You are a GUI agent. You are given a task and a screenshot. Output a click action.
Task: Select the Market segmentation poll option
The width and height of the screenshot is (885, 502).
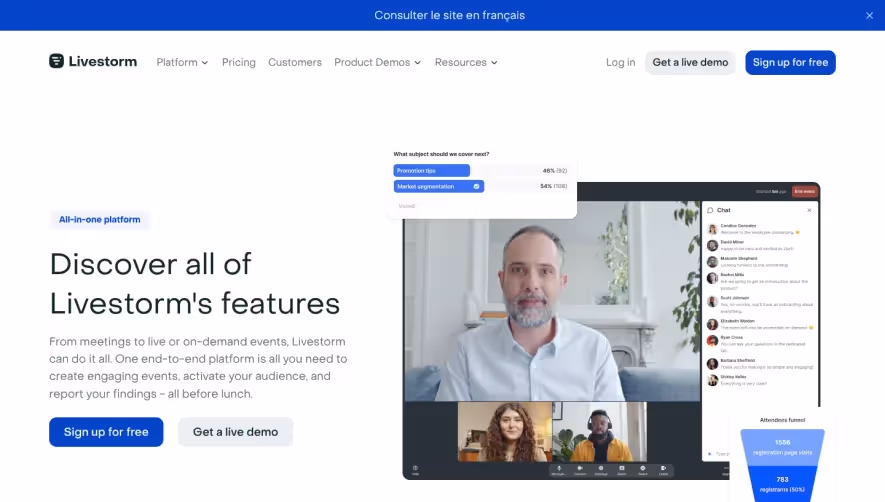point(439,186)
